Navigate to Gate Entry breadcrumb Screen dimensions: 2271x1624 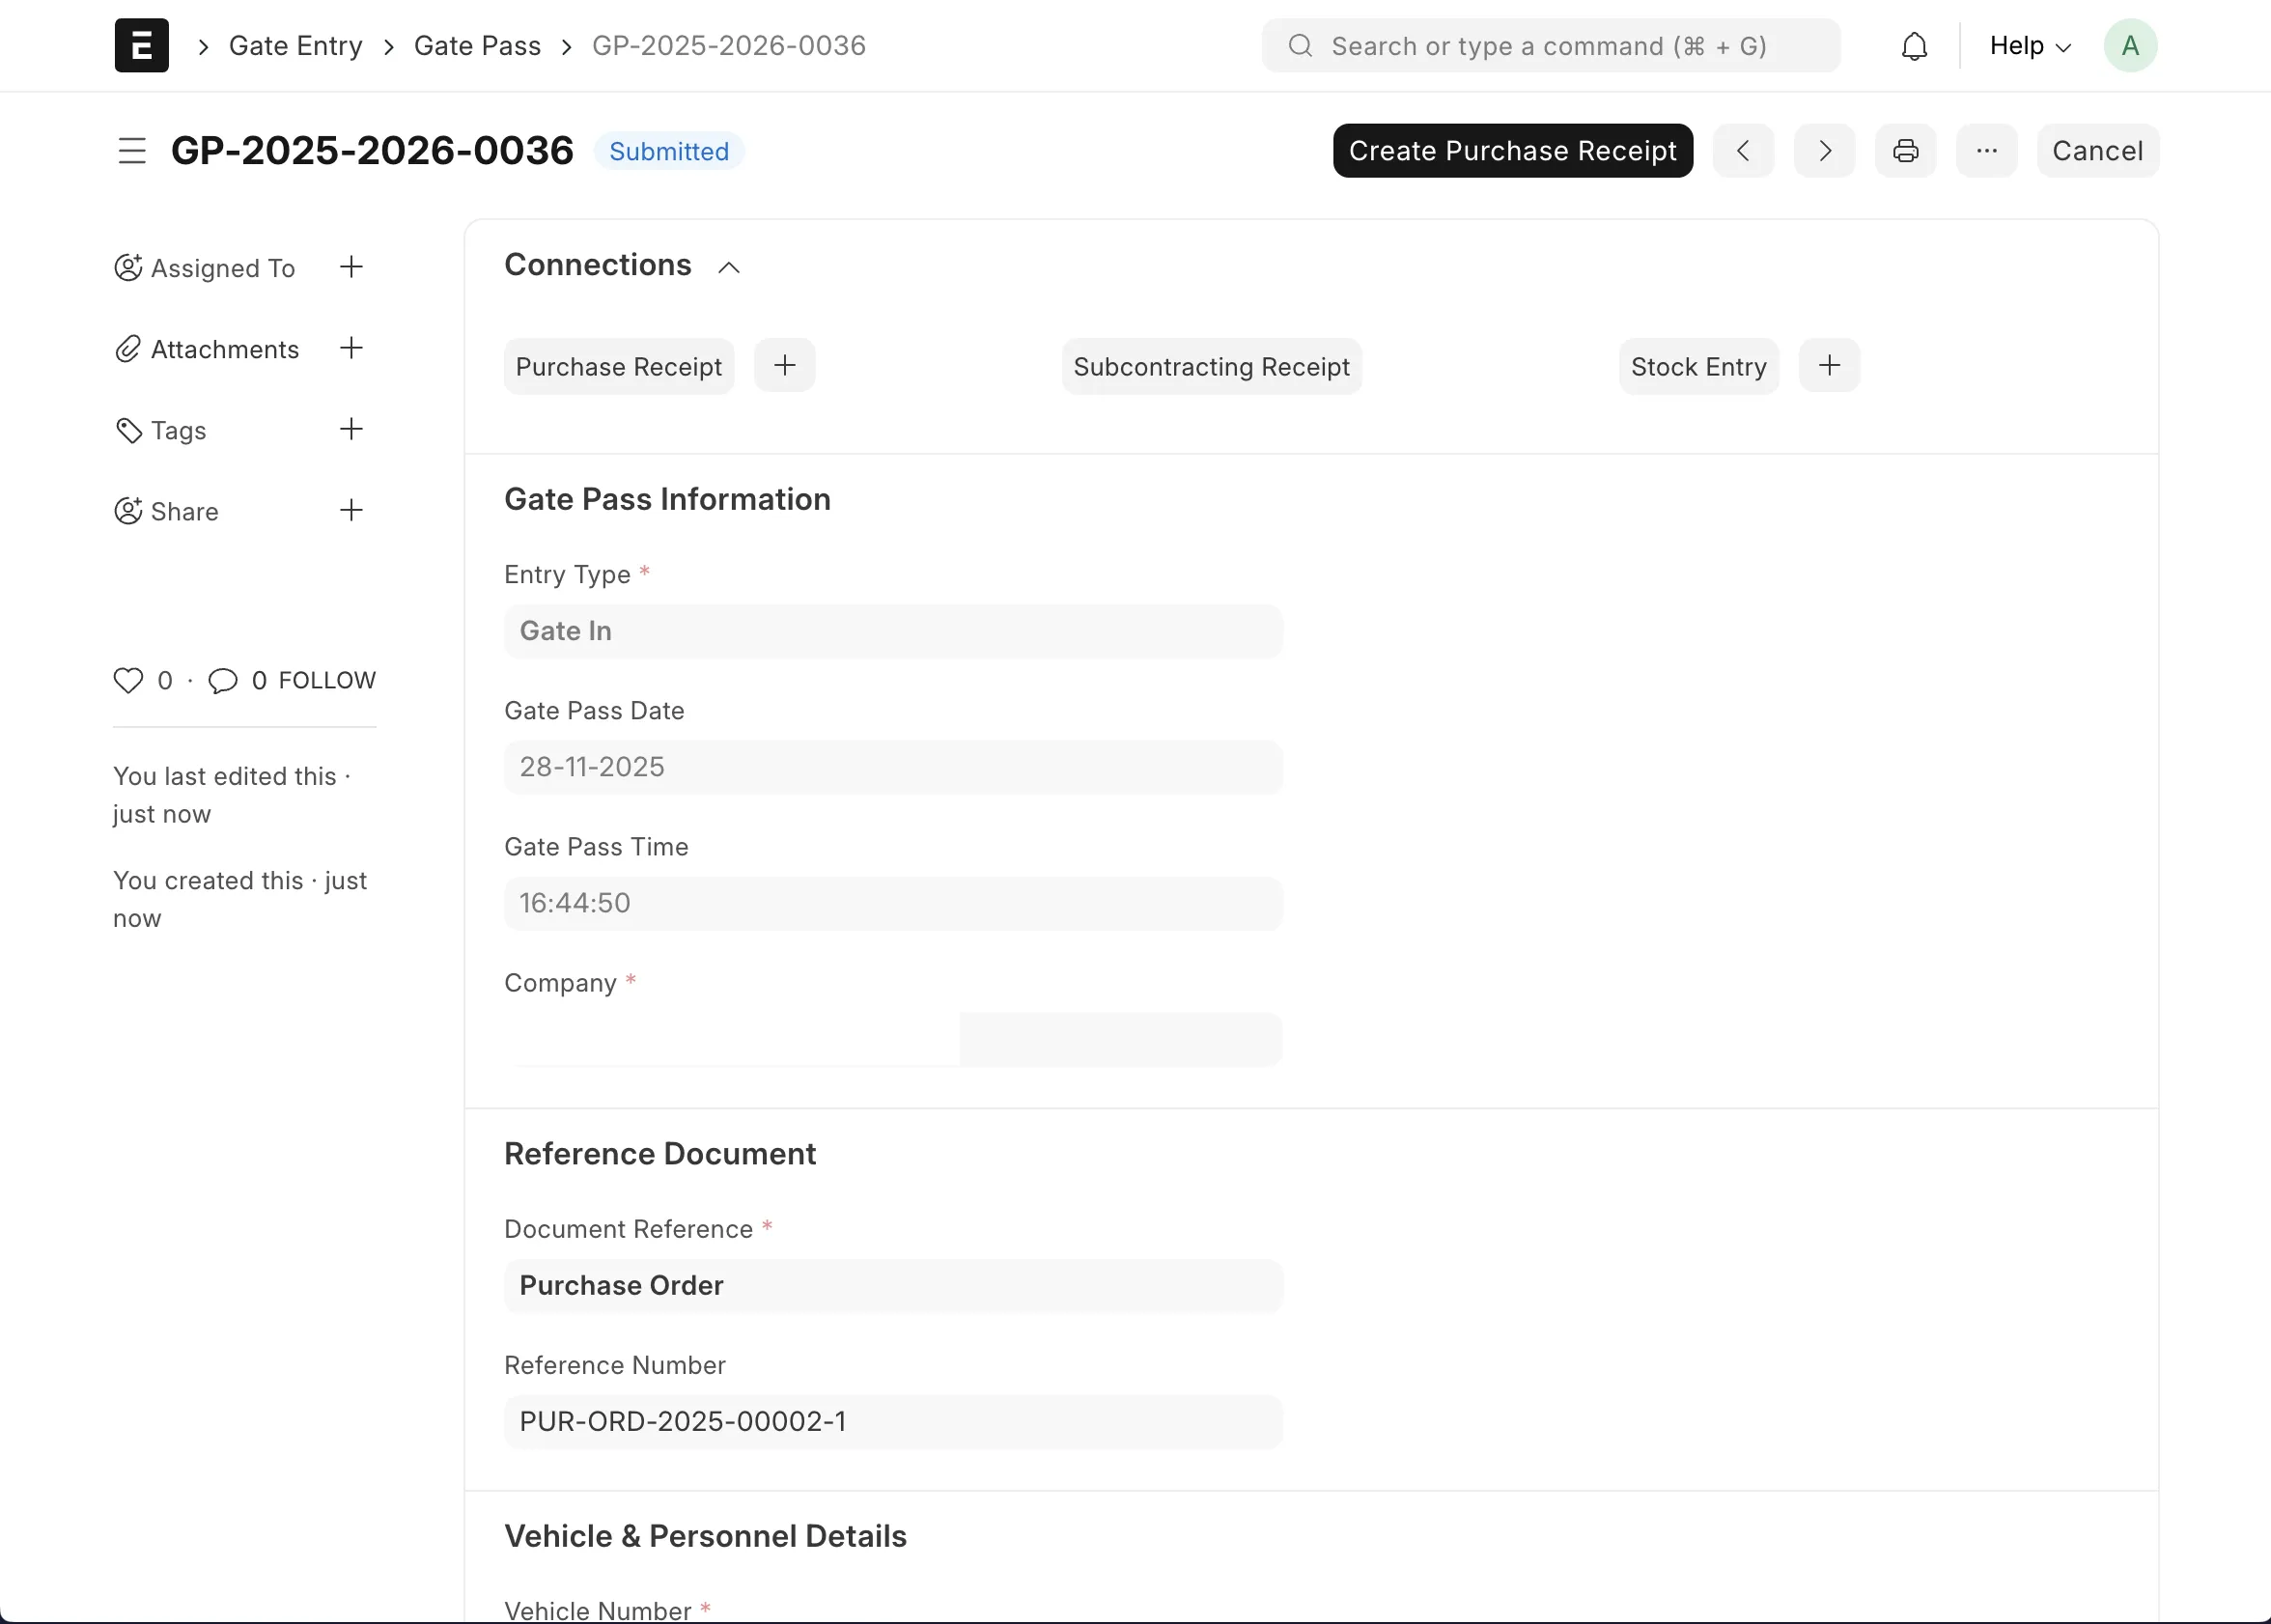[x=295, y=46]
